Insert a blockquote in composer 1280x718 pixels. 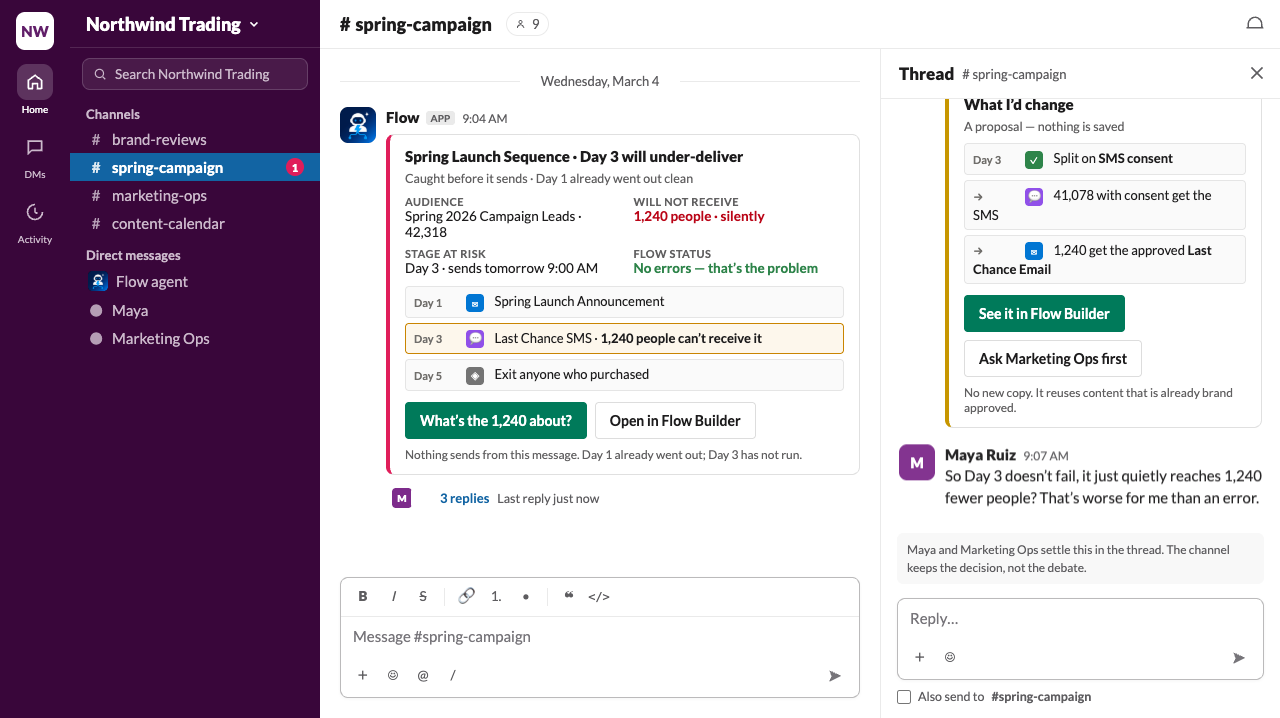pyautogui.click(x=569, y=596)
